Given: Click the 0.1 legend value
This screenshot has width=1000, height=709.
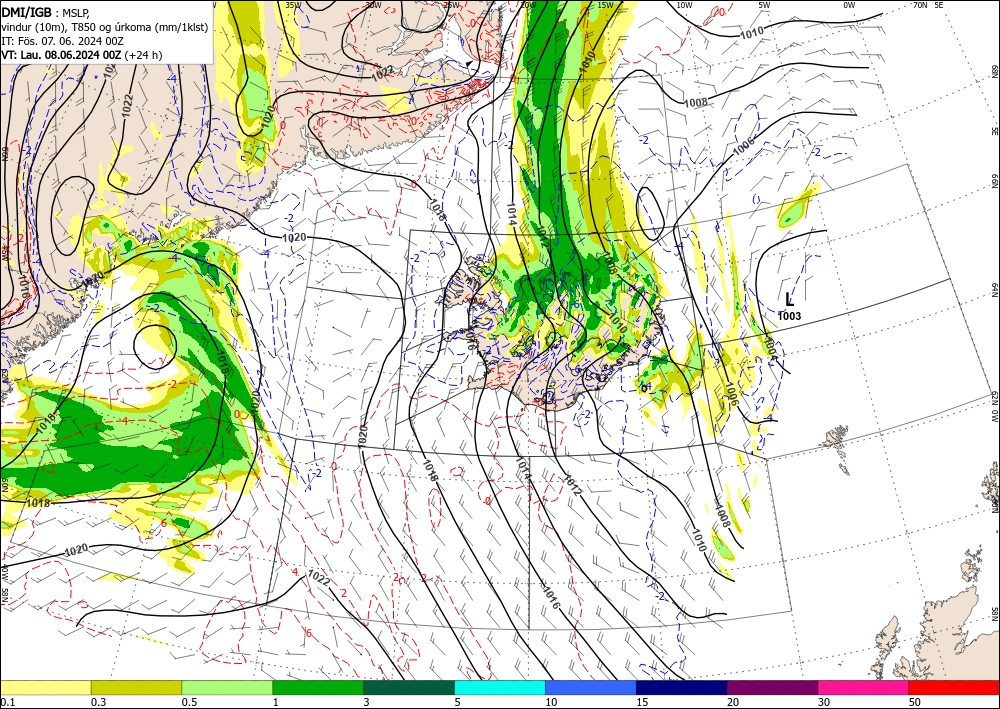Looking at the screenshot, I should tap(8, 702).
